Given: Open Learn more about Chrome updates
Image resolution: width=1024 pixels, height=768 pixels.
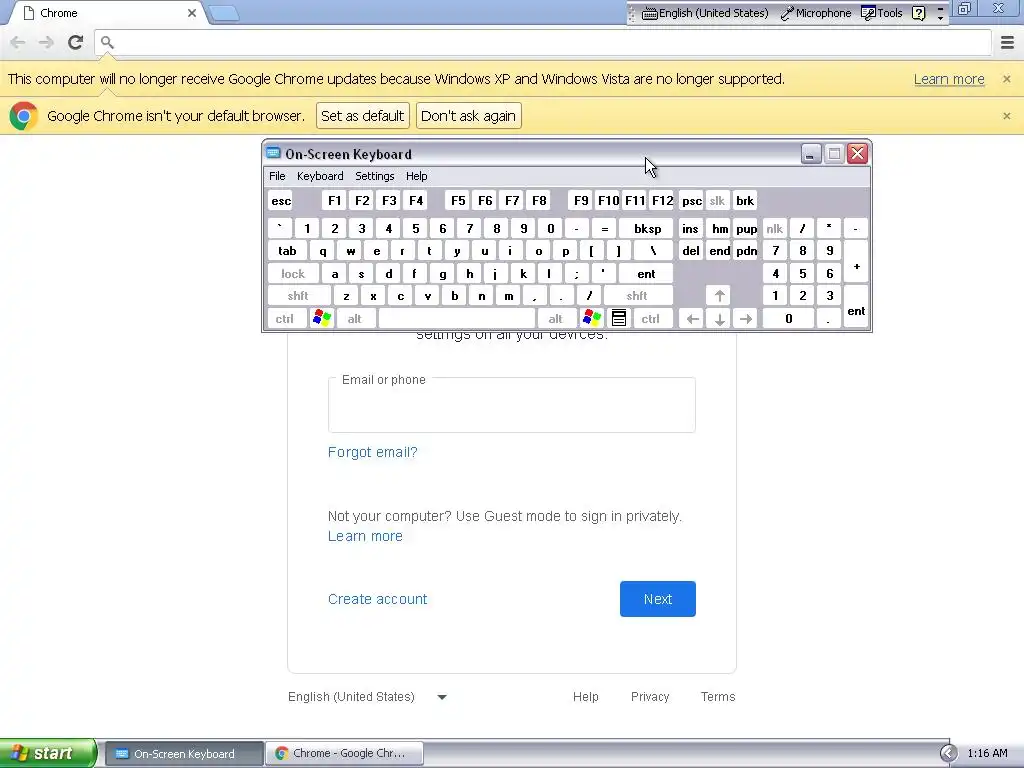Looking at the screenshot, I should pos(949,79).
